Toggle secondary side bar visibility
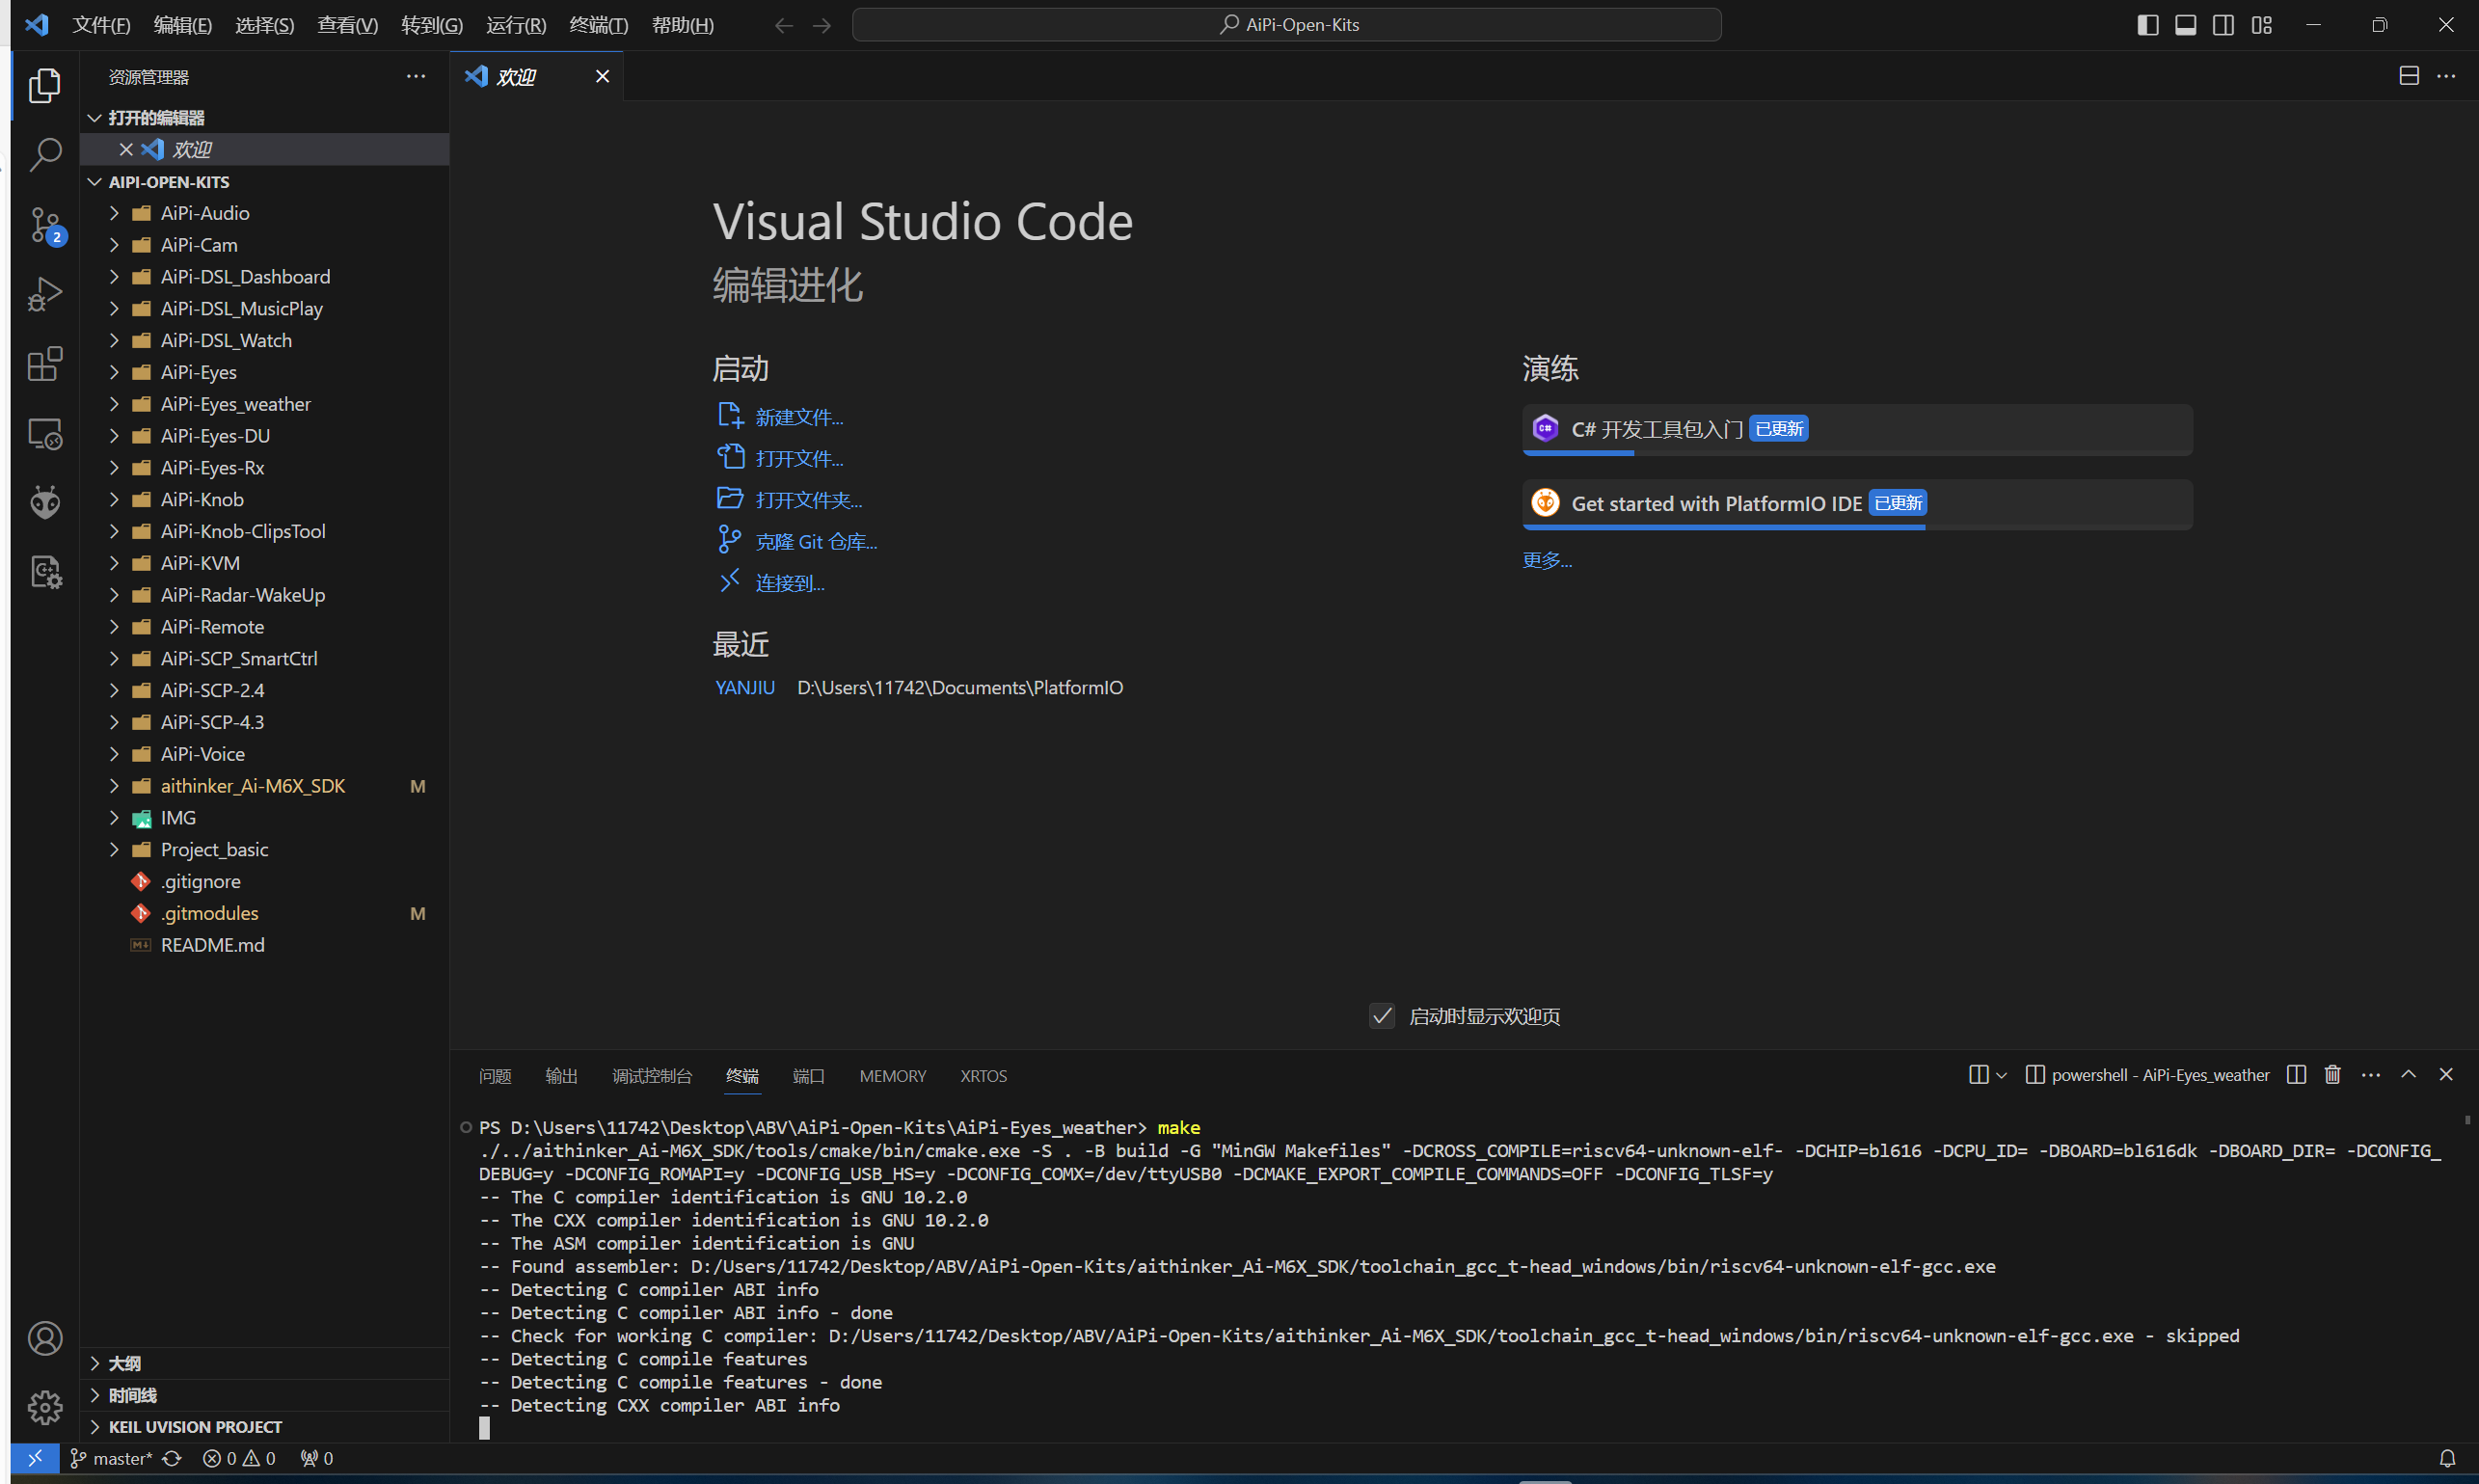This screenshot has height=1484, width=2479. point(2223,25)
